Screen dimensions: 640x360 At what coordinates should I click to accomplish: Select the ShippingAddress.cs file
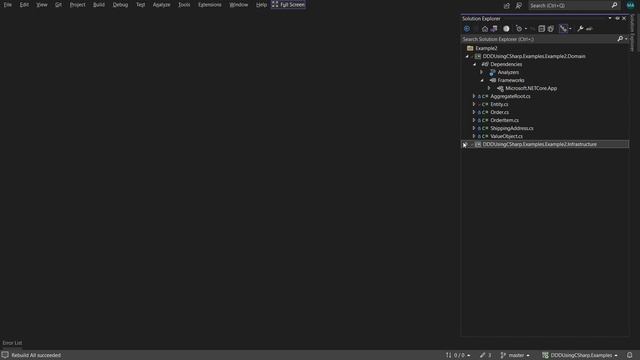(512, 128)
